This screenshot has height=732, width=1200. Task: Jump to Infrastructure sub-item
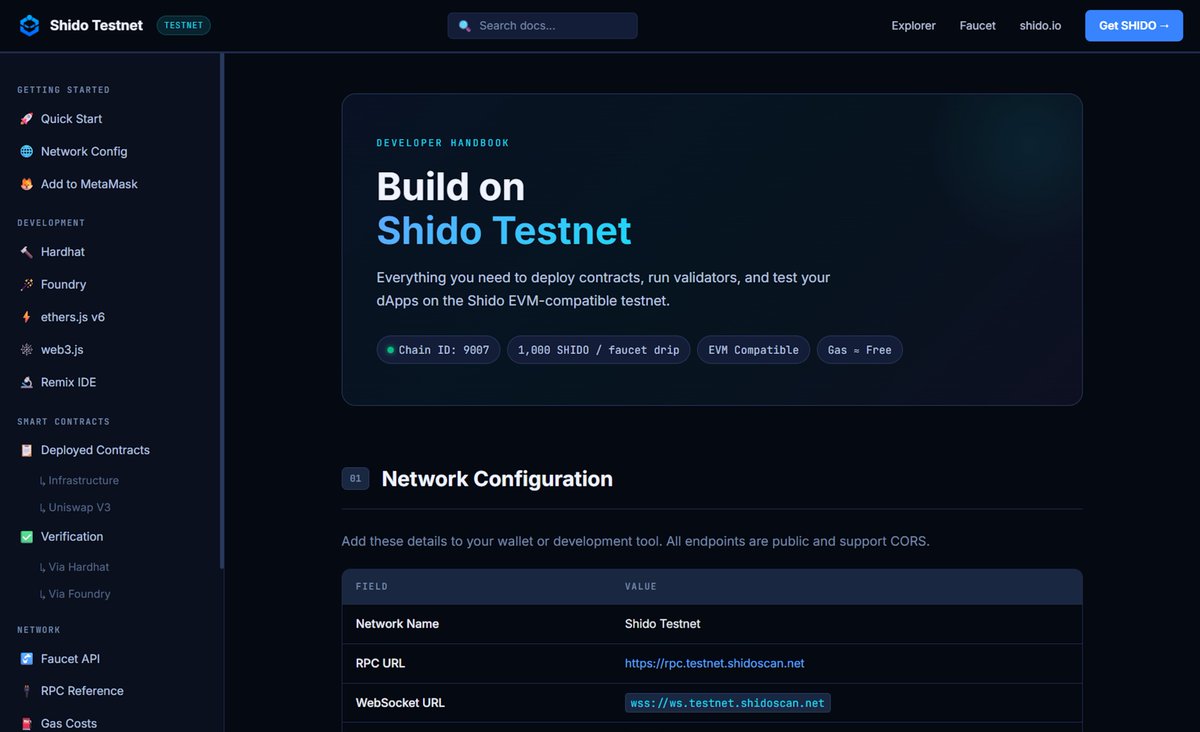point(79,481)
